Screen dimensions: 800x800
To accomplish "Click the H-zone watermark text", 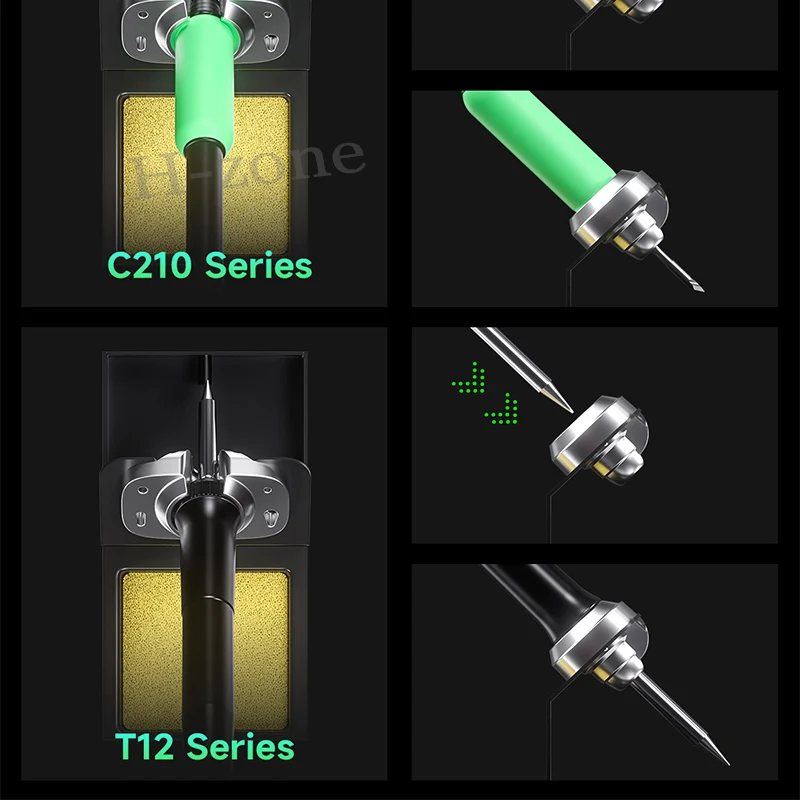I will 246,168.
